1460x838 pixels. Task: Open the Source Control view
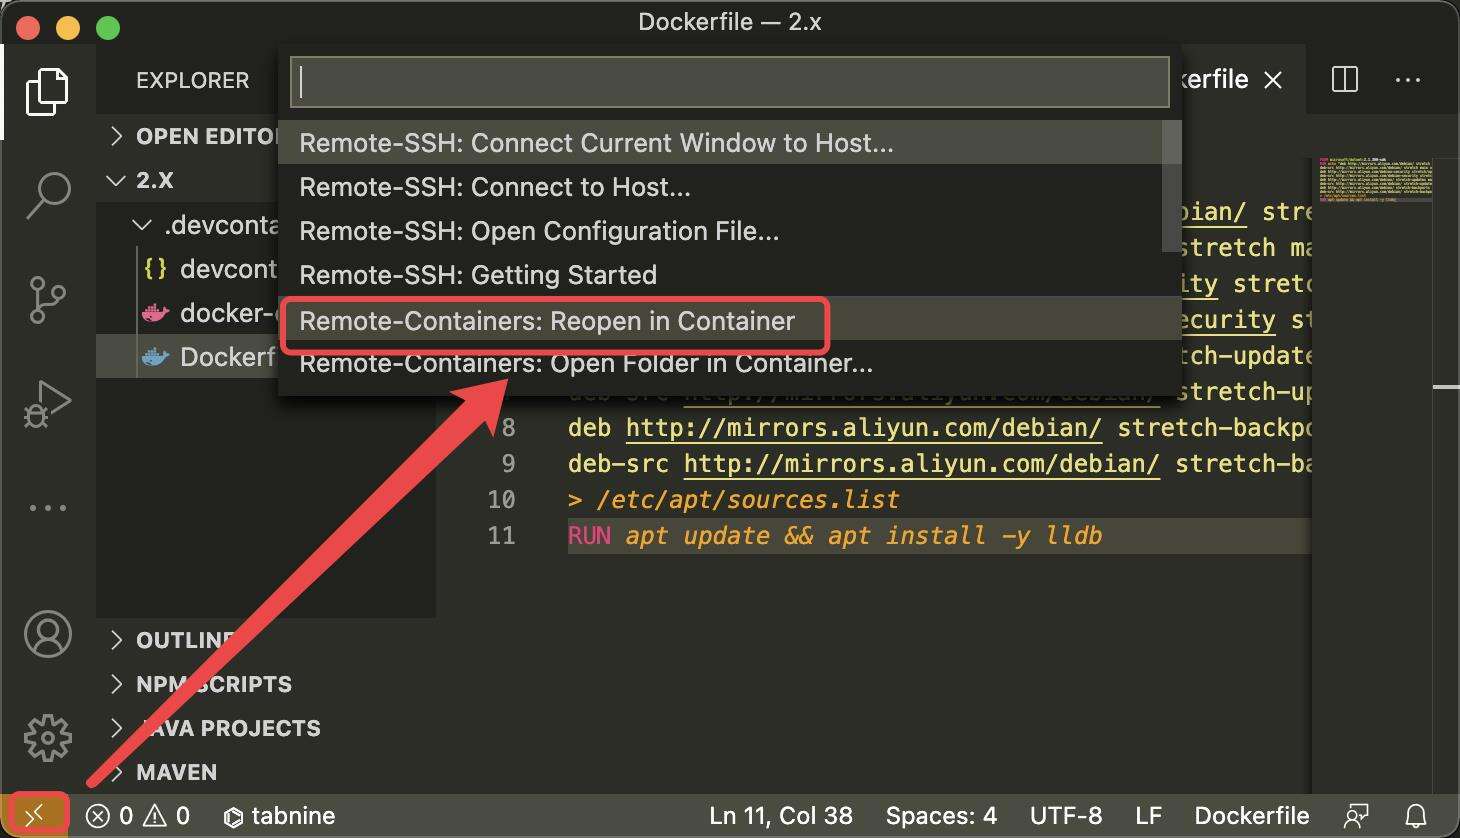[47, 299]
